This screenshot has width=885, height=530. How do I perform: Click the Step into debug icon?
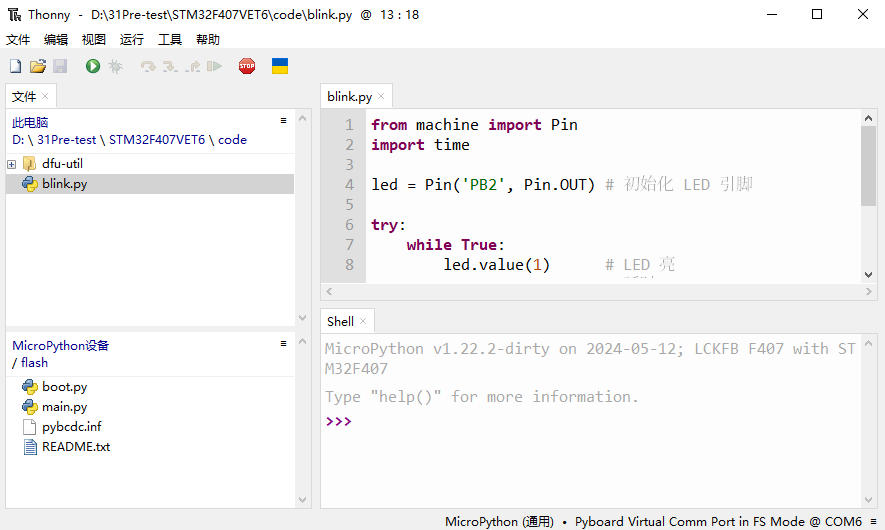(x=170, y=67)
